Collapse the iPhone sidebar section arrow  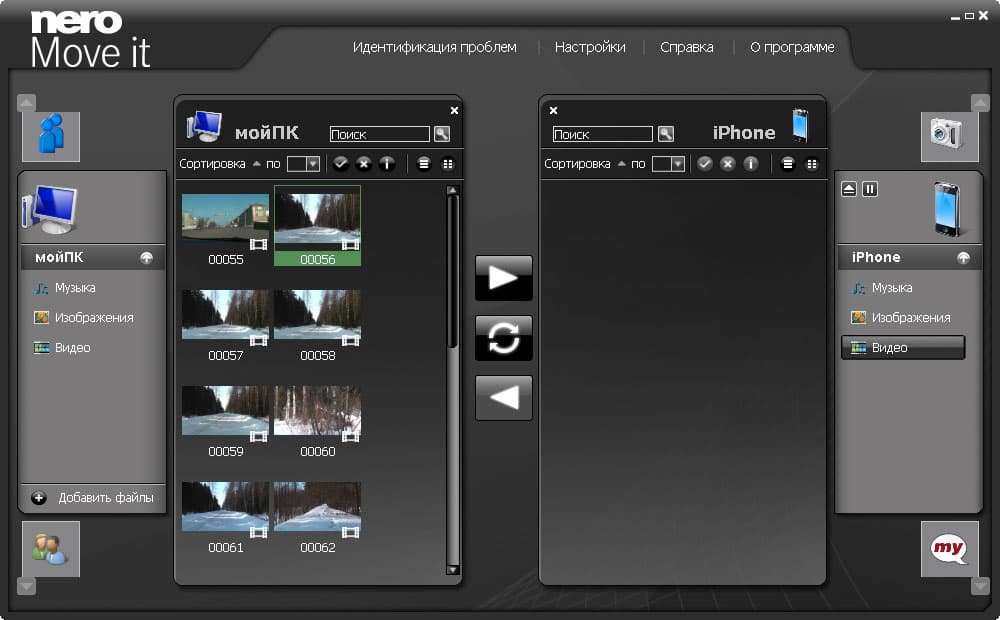(x=964, y=258)
